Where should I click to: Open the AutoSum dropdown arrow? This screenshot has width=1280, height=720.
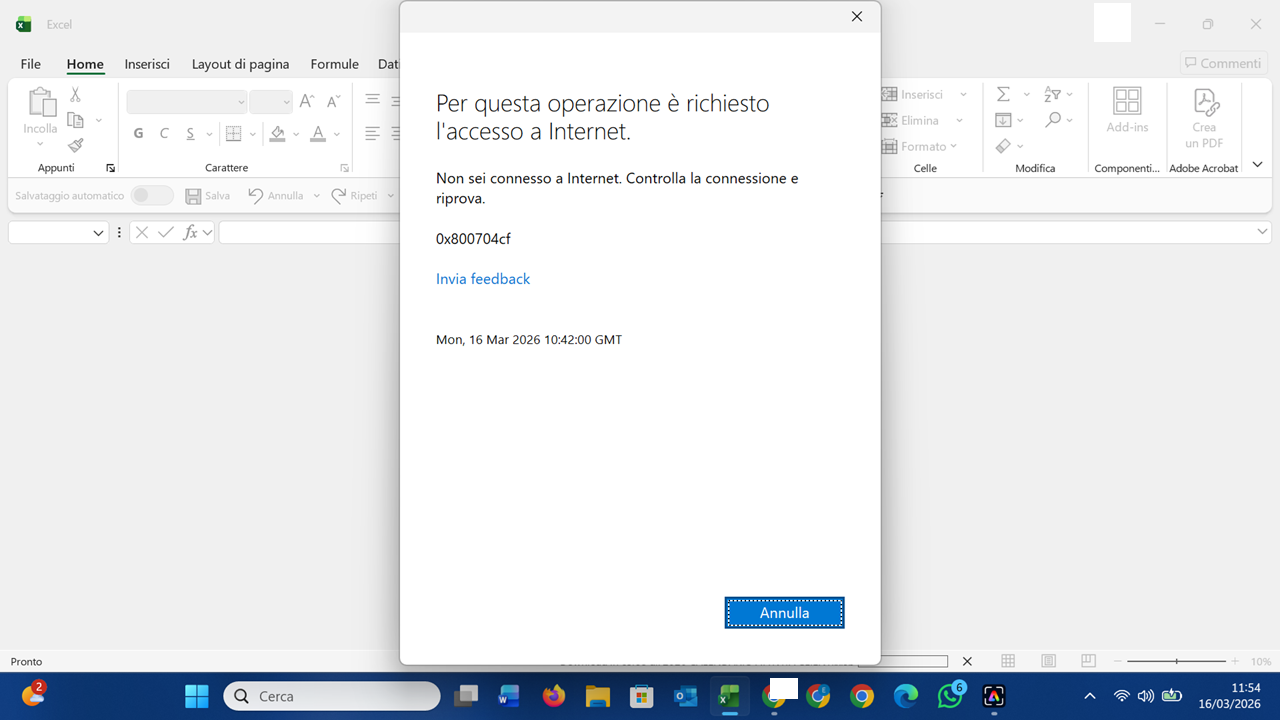click(1026, 95)
